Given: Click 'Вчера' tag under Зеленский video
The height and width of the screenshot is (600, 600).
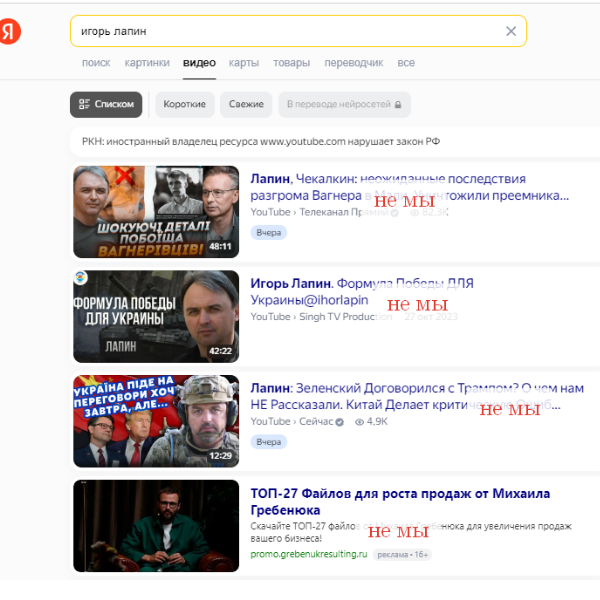Looking at the screenshot, I should coord(269,442).
